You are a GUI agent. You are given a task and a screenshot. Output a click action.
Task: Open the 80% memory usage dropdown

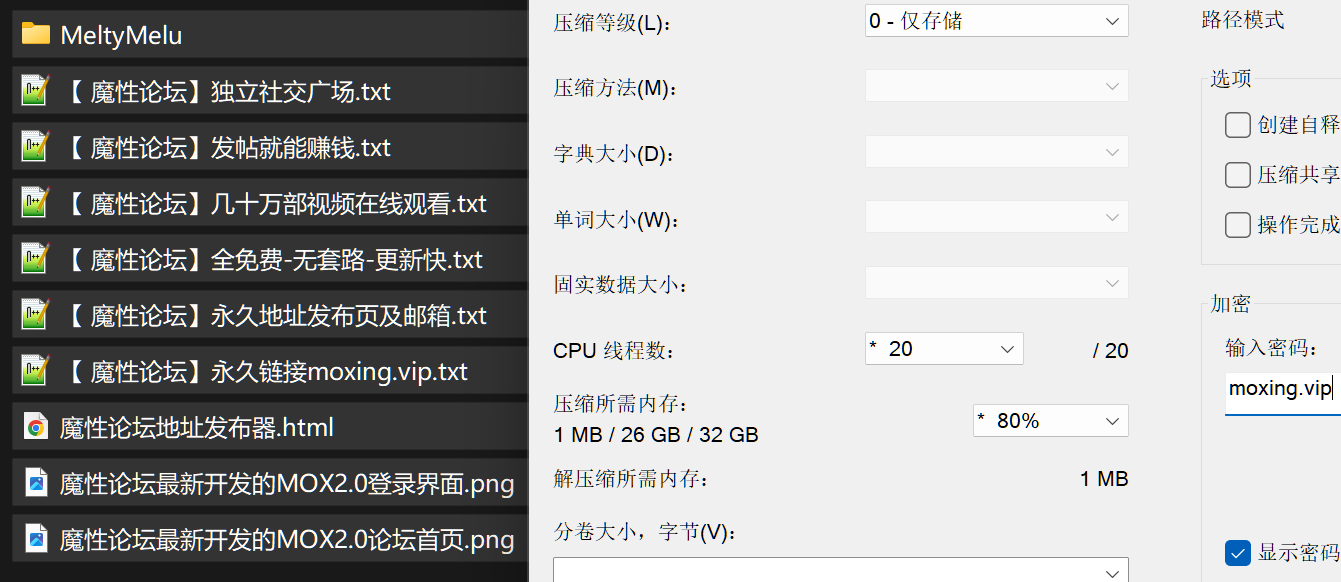pos(1050,420)
